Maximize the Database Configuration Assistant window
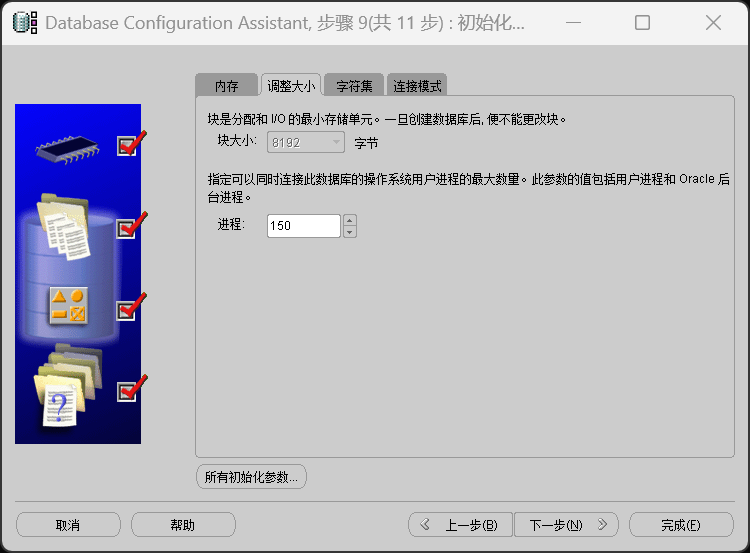The image size is (750, 553). point(642,22)
